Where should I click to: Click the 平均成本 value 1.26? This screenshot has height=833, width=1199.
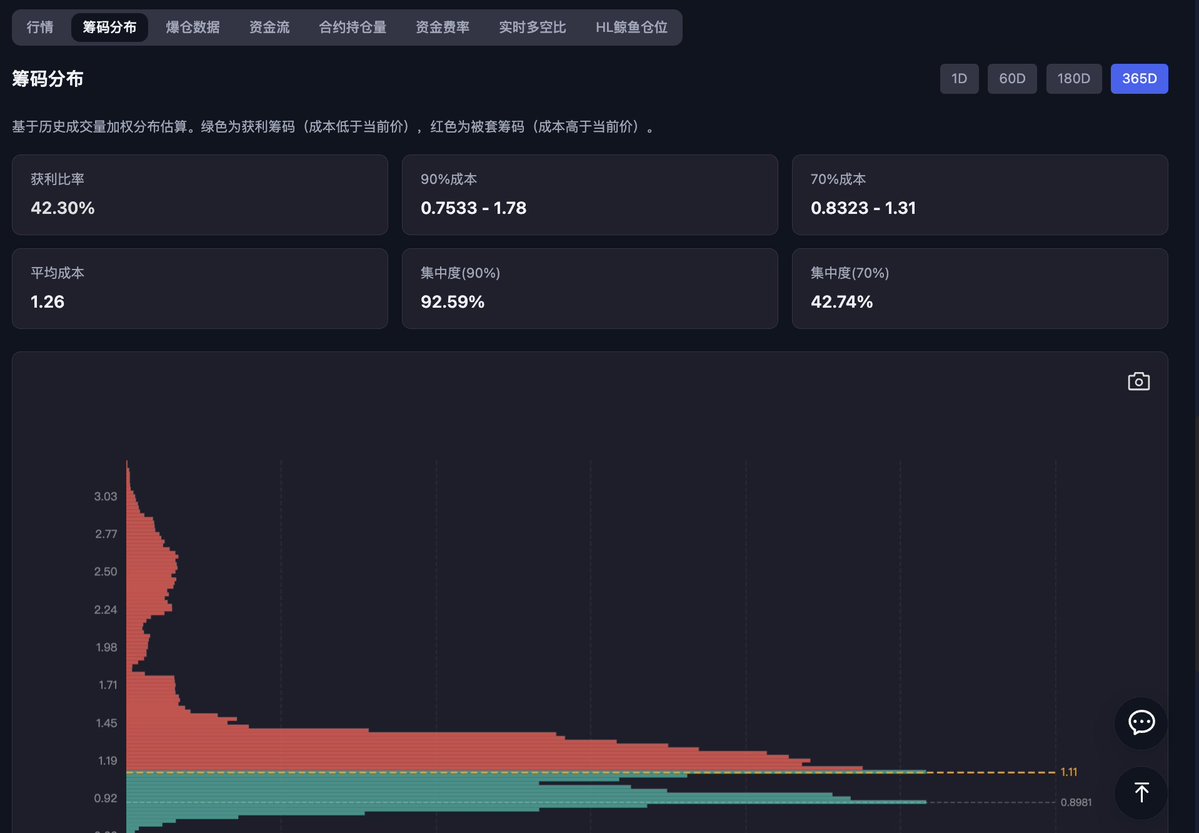point(47,302)
